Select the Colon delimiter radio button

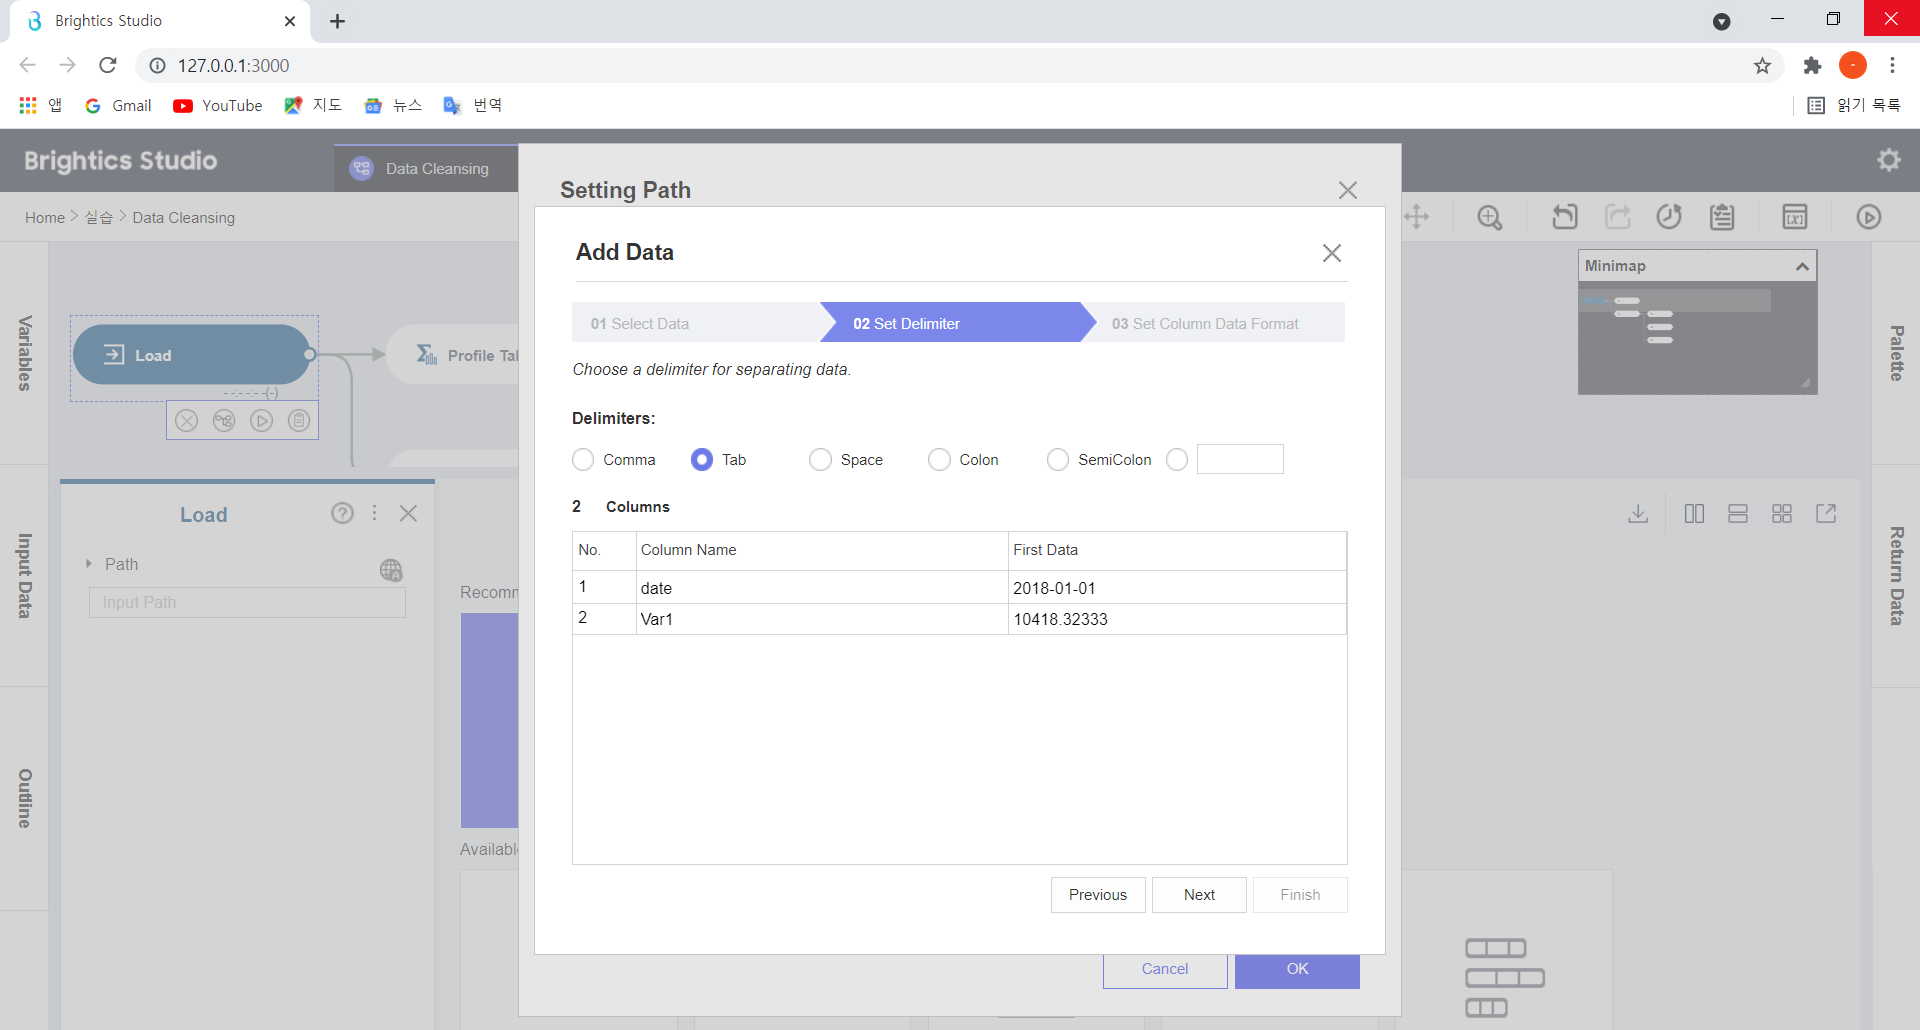(x=939, y=460)
